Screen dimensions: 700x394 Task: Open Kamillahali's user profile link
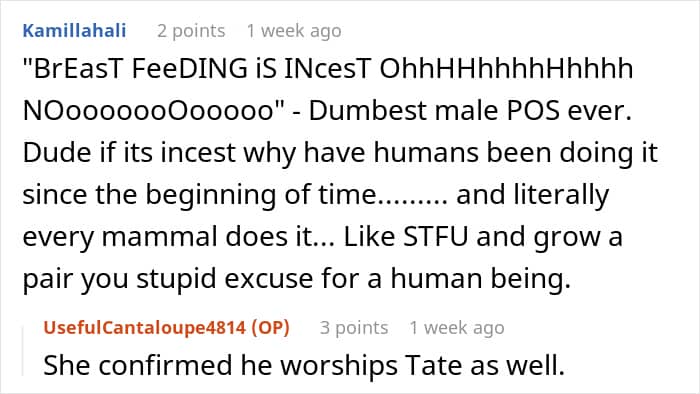(74, 31)
